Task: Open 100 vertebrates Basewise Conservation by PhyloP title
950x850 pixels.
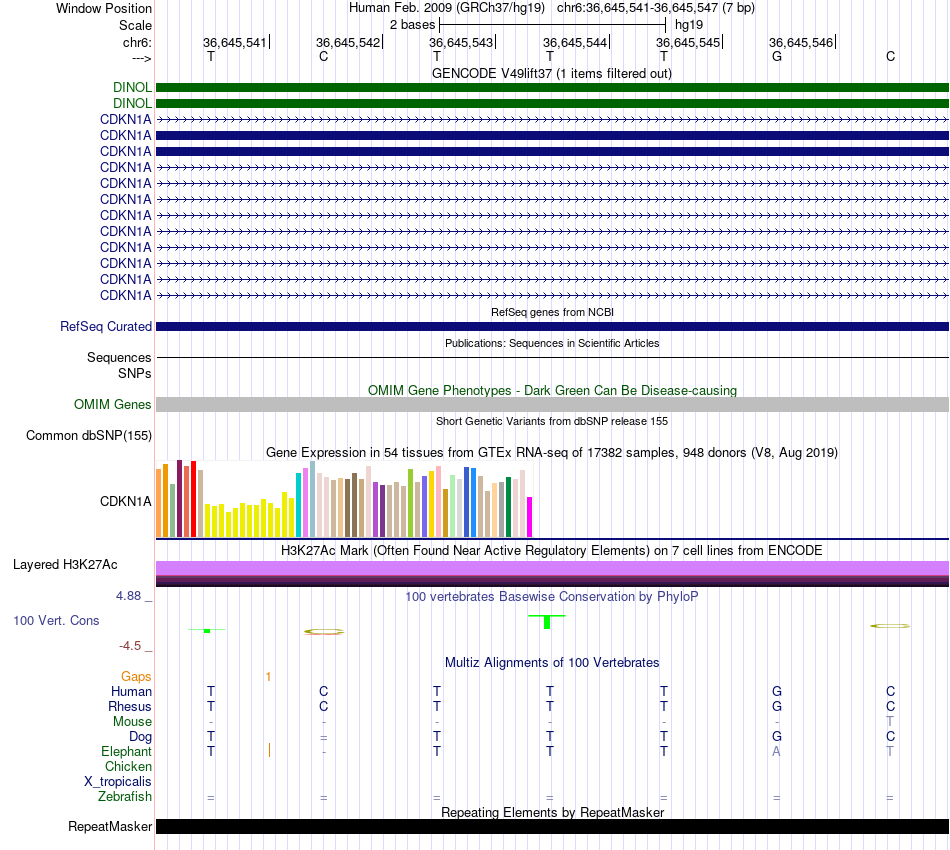Action: pos(552,596)
